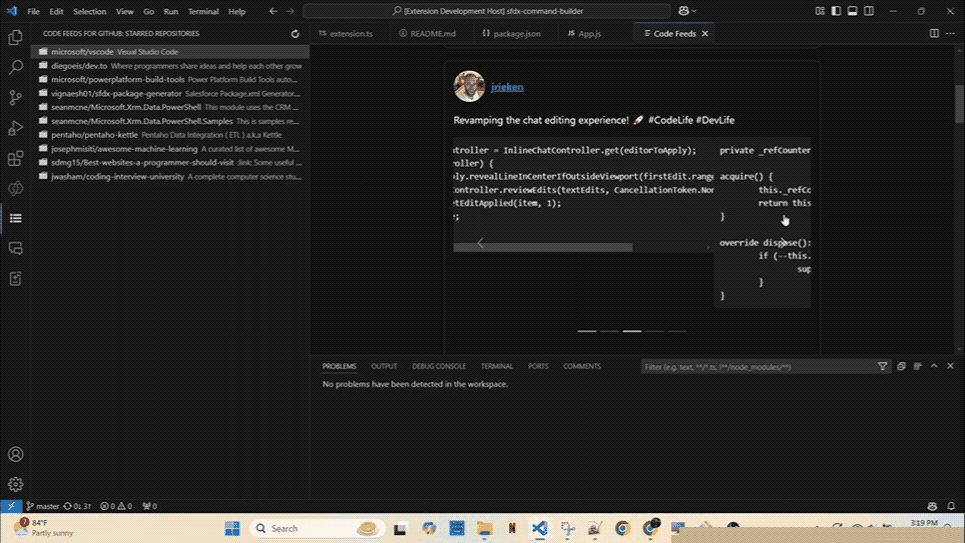Screen dimensions: 965x543
Task: Collapse all problems in panel
Action: [901, 366]
